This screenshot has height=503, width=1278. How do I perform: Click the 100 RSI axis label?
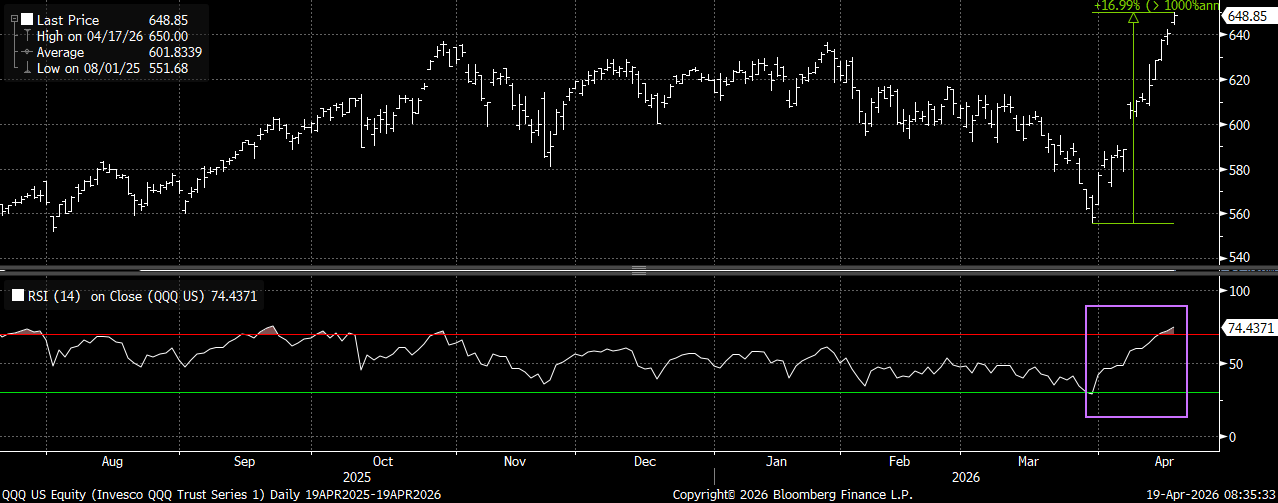(x=1237, y=291)
